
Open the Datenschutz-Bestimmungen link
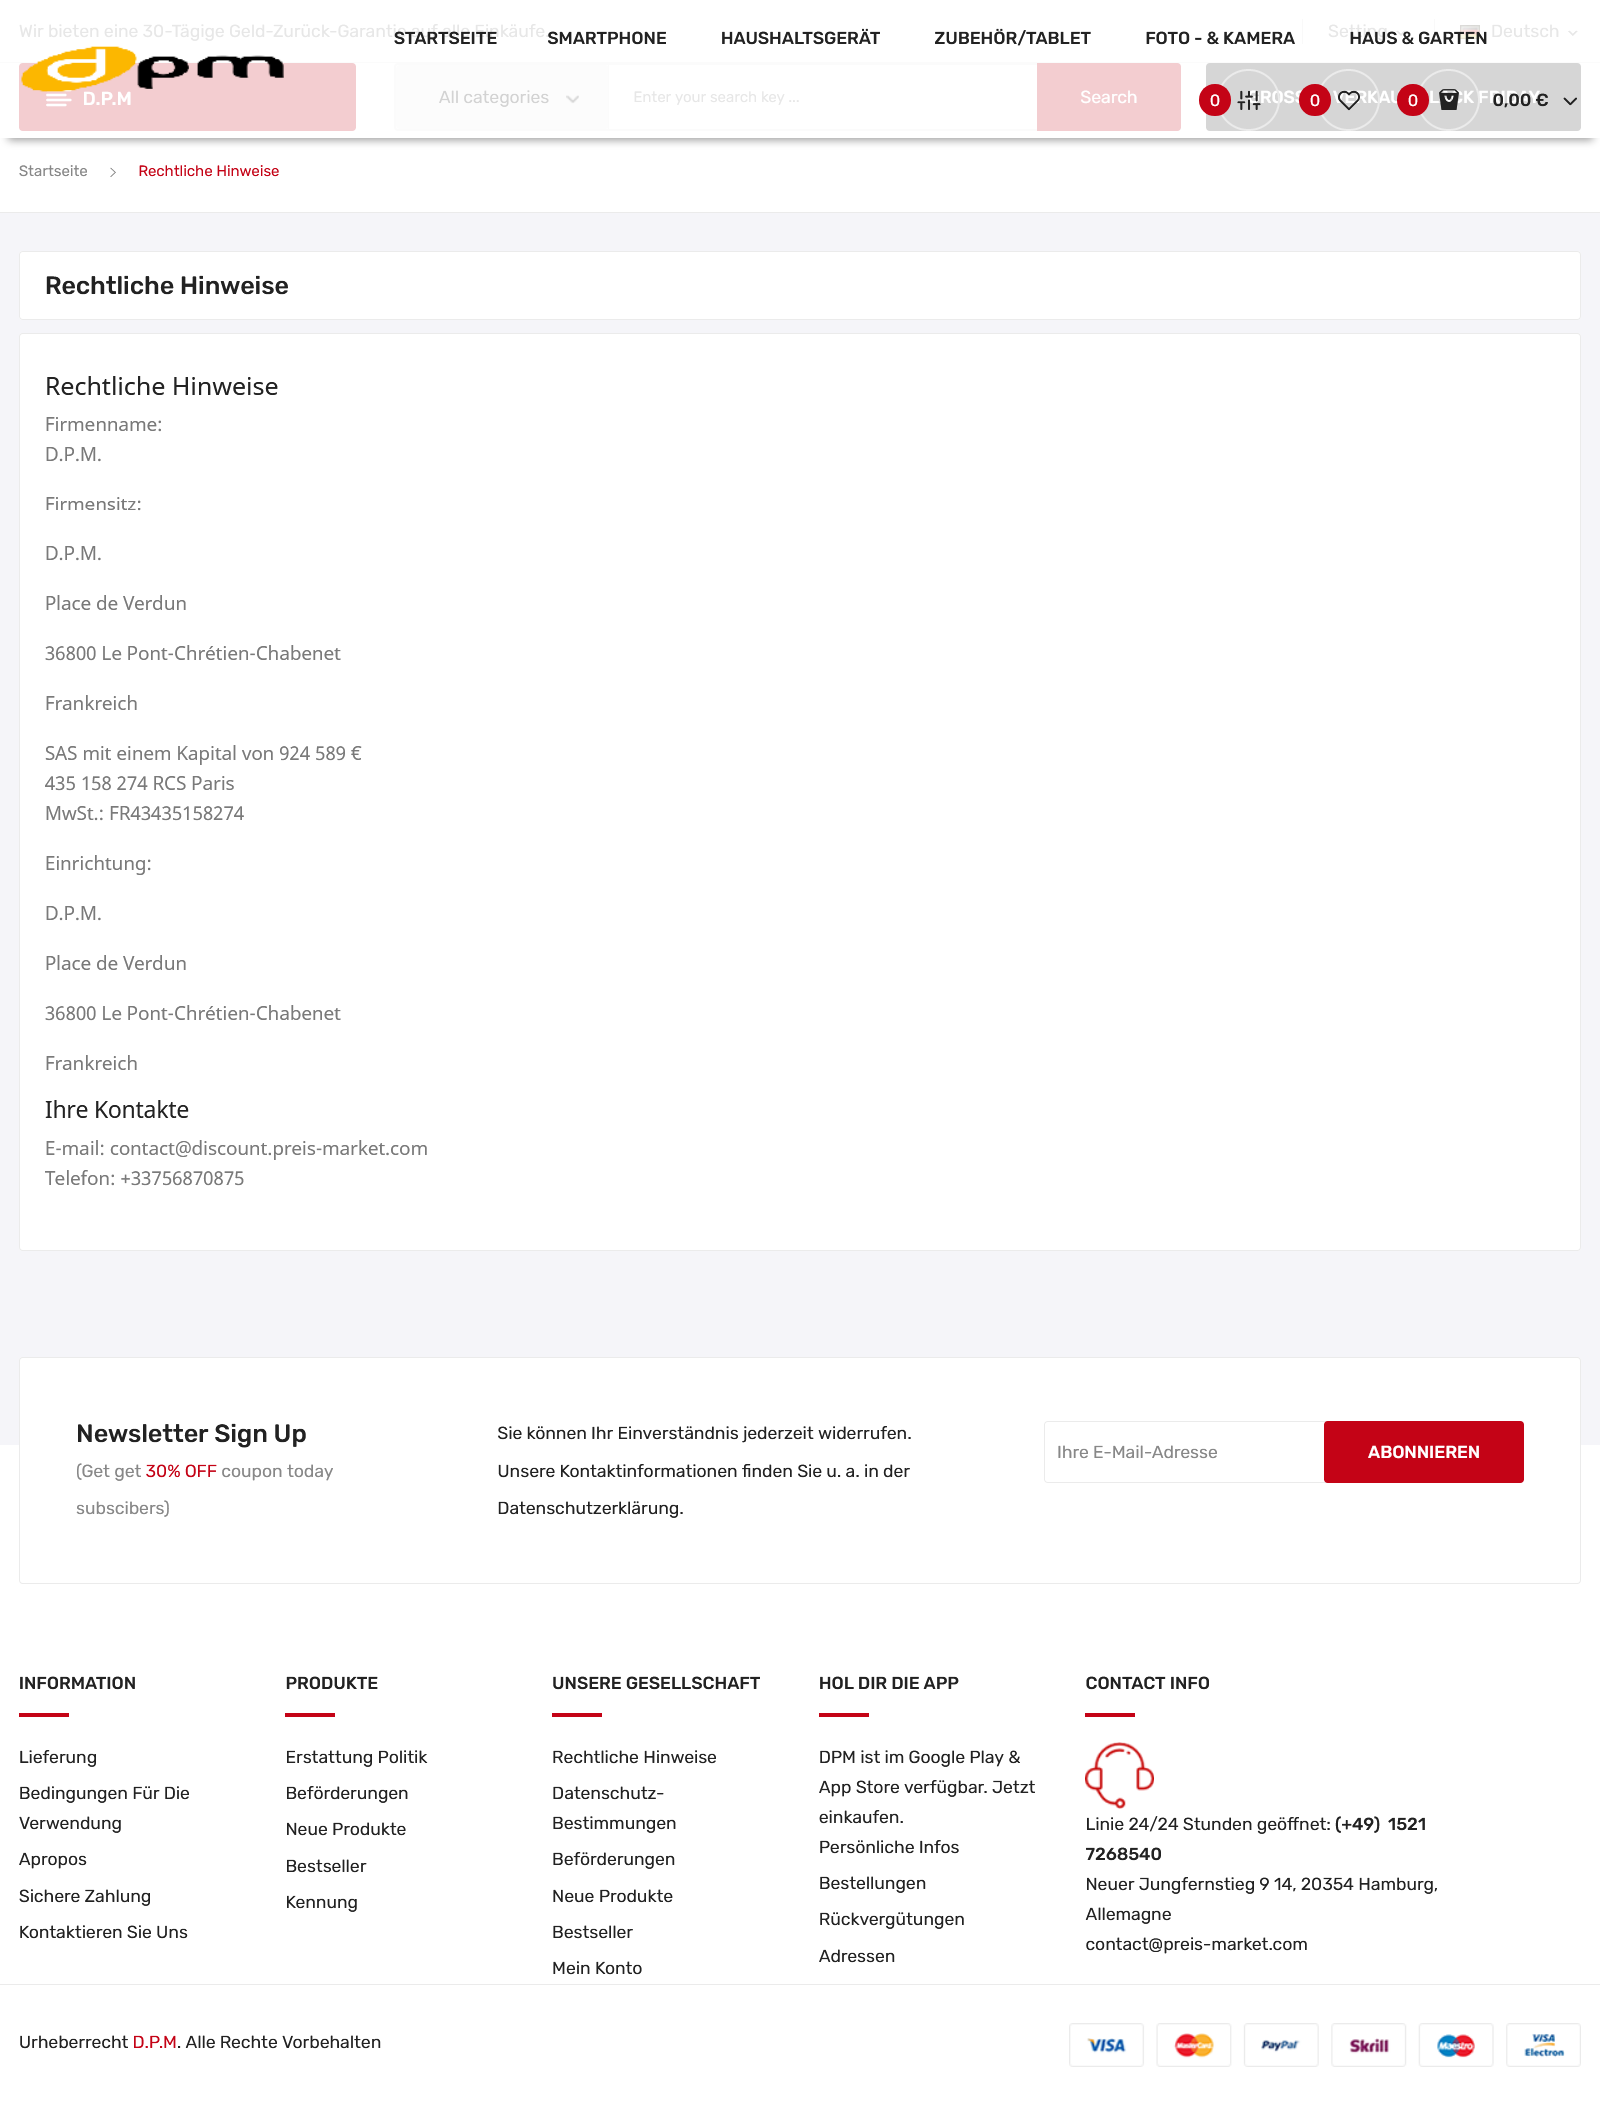(614, 1808)
